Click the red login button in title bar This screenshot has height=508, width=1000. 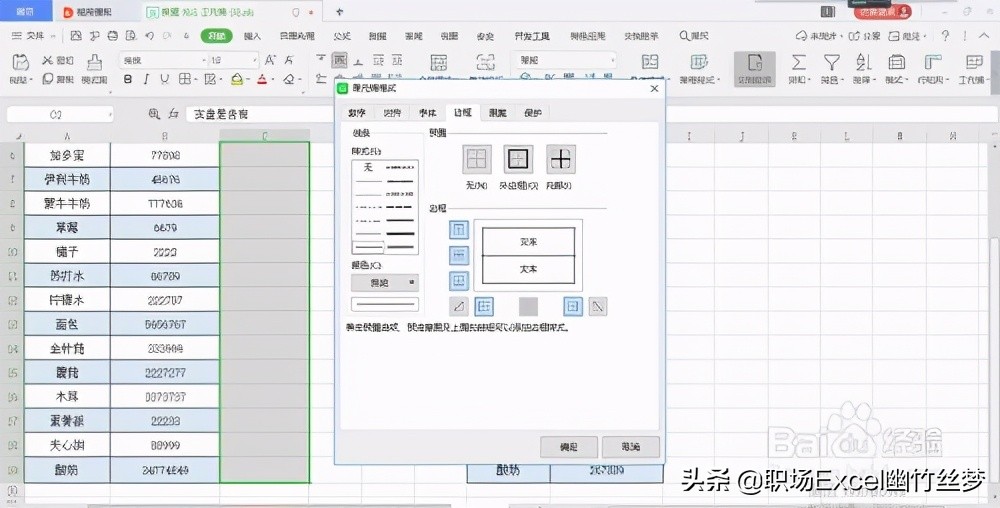[883, 11]
